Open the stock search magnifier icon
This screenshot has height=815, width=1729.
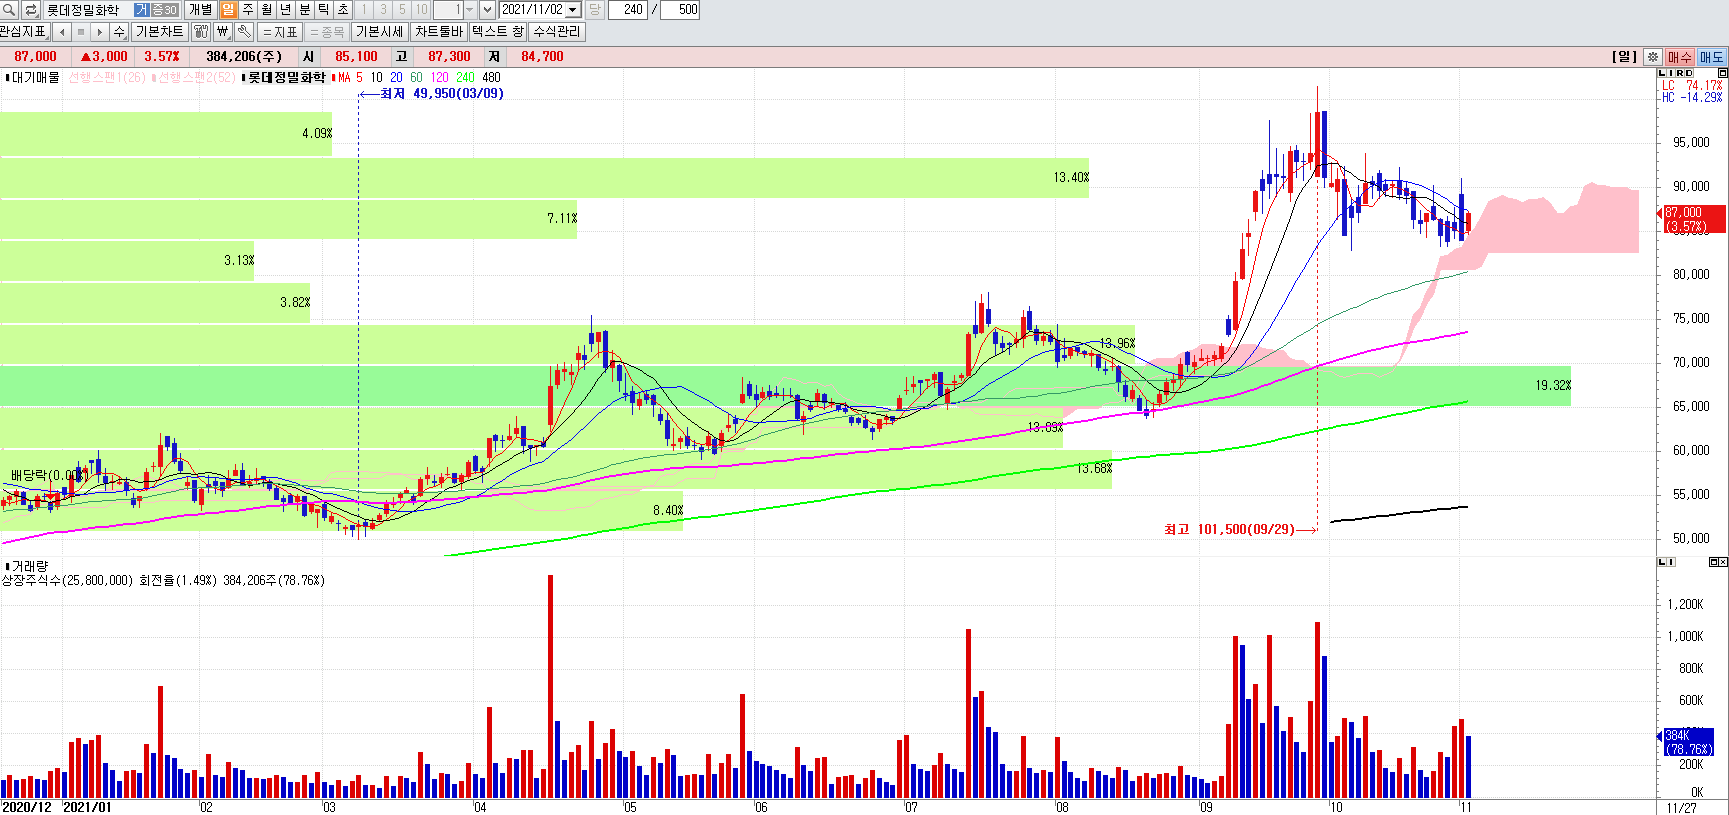click(x=9, y=10)
